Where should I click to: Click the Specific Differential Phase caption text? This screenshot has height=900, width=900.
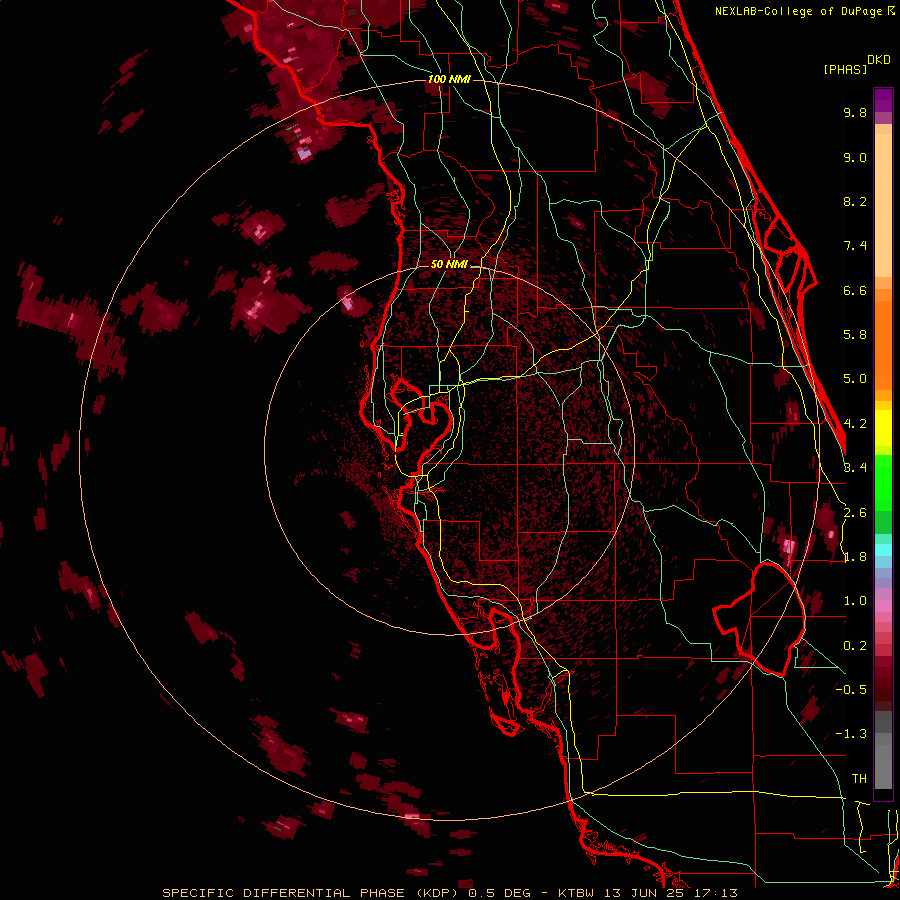pyautogui.click(x=449, y=893)
